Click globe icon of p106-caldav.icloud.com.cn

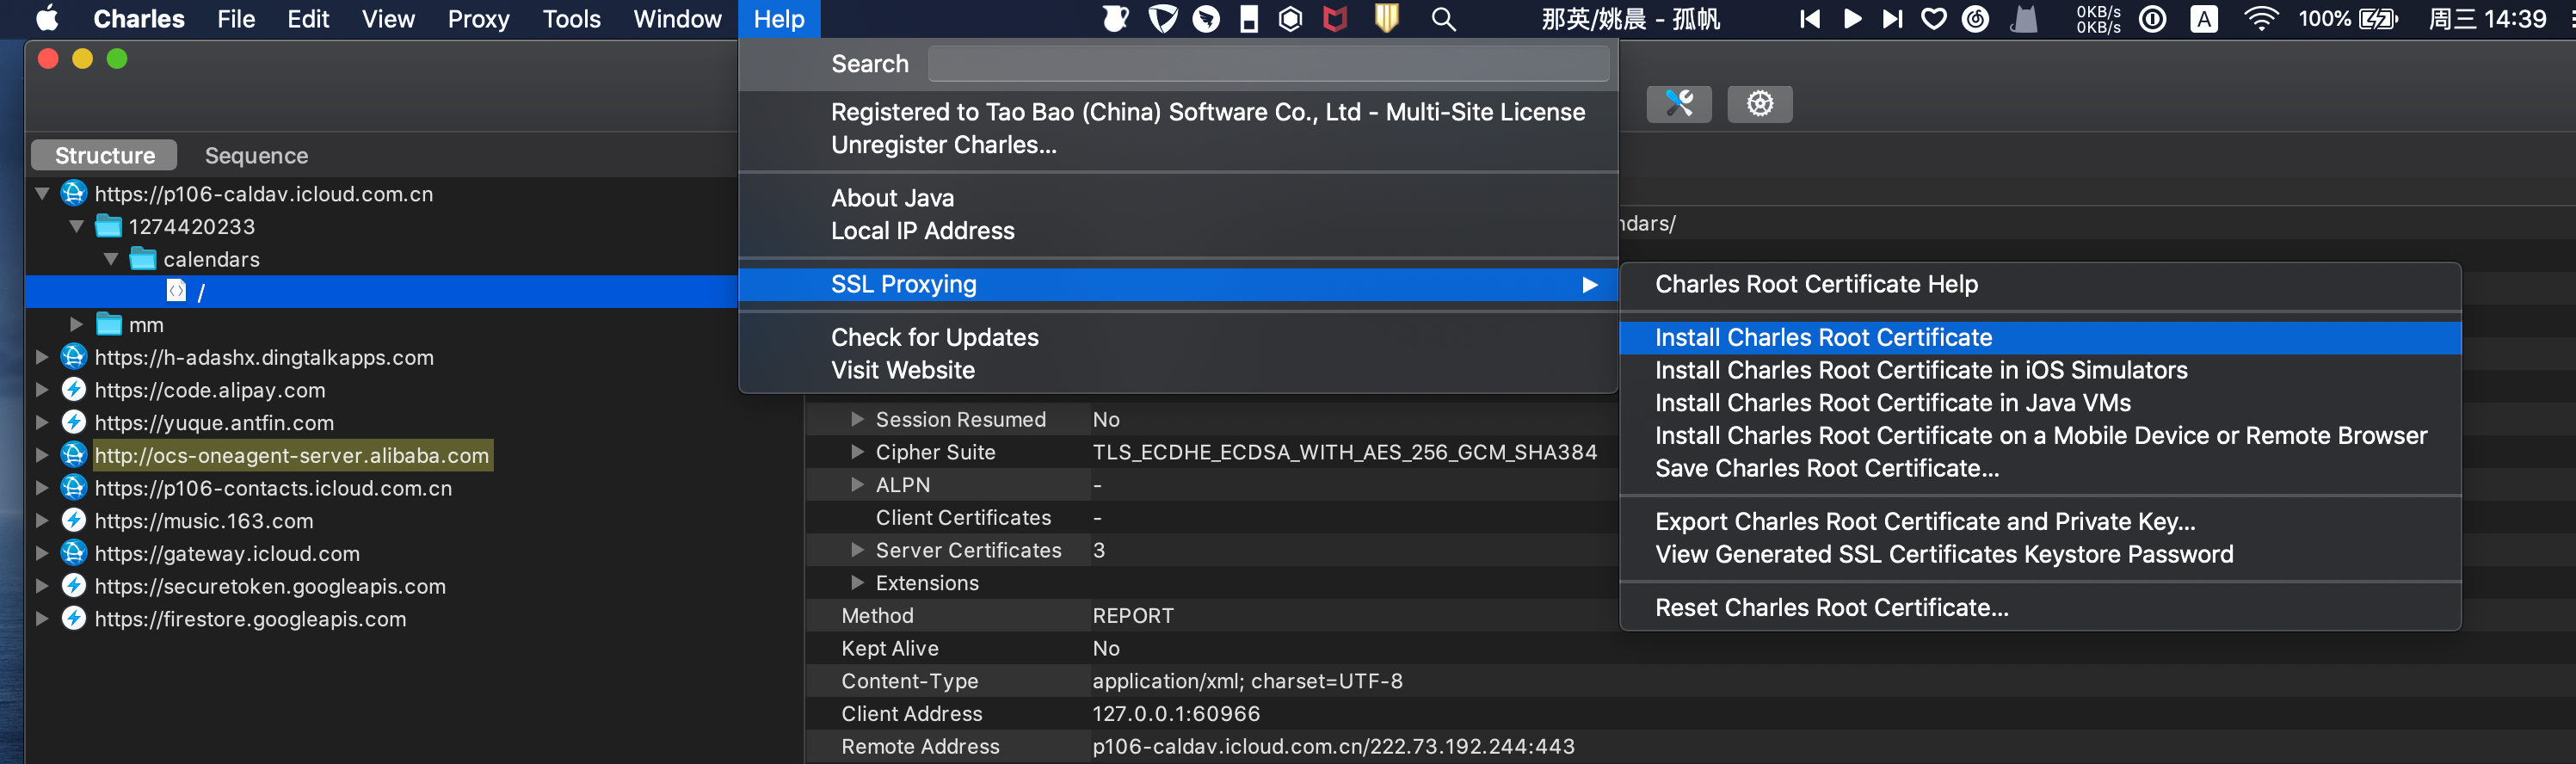tap(73, 193)
